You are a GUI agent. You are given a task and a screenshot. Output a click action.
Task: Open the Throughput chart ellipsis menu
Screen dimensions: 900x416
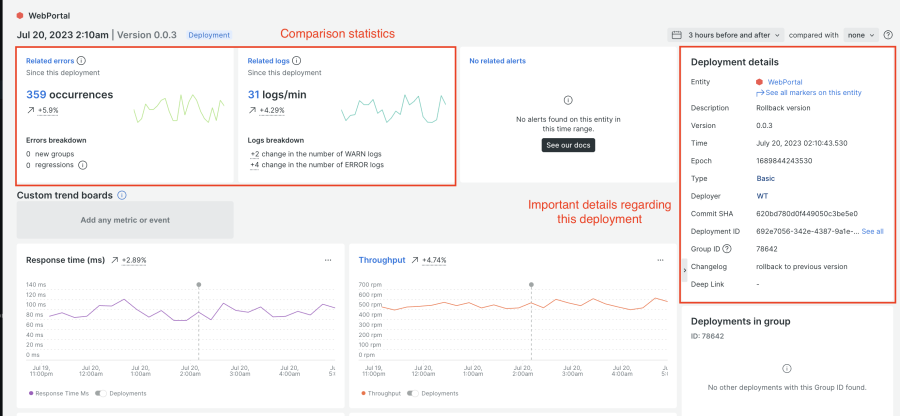pyautogui.click(x=660, y=260)
